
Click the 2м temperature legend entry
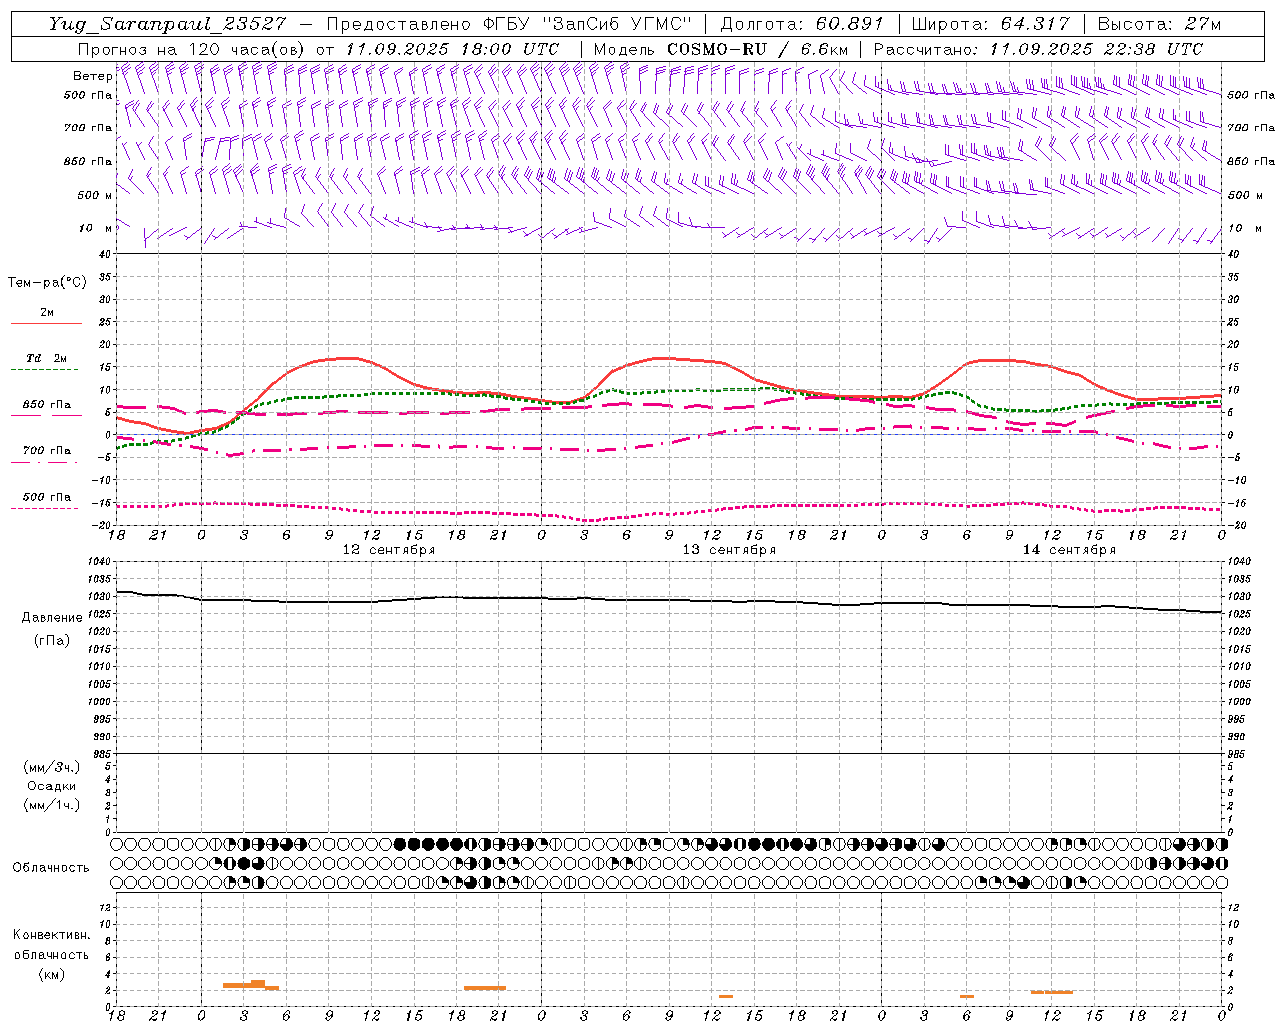click(47, 313)
